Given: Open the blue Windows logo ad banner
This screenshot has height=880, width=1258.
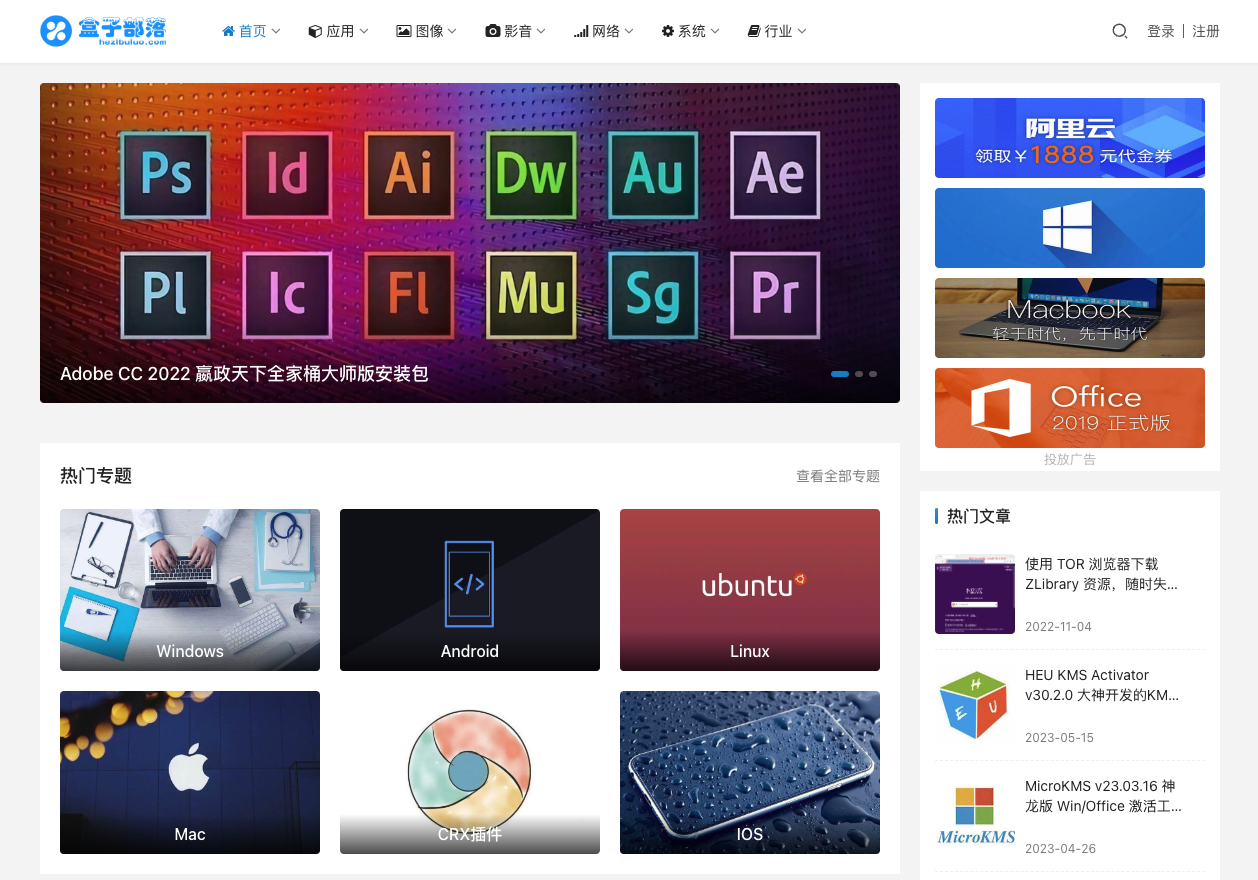Looking at the screenshot, I should tap(1070, 228).
